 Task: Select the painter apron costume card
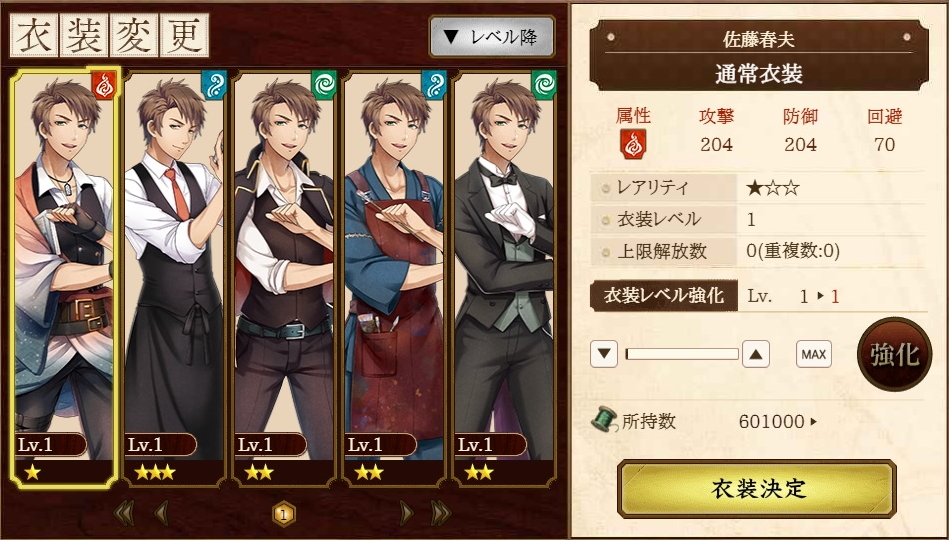click(393, 278)
